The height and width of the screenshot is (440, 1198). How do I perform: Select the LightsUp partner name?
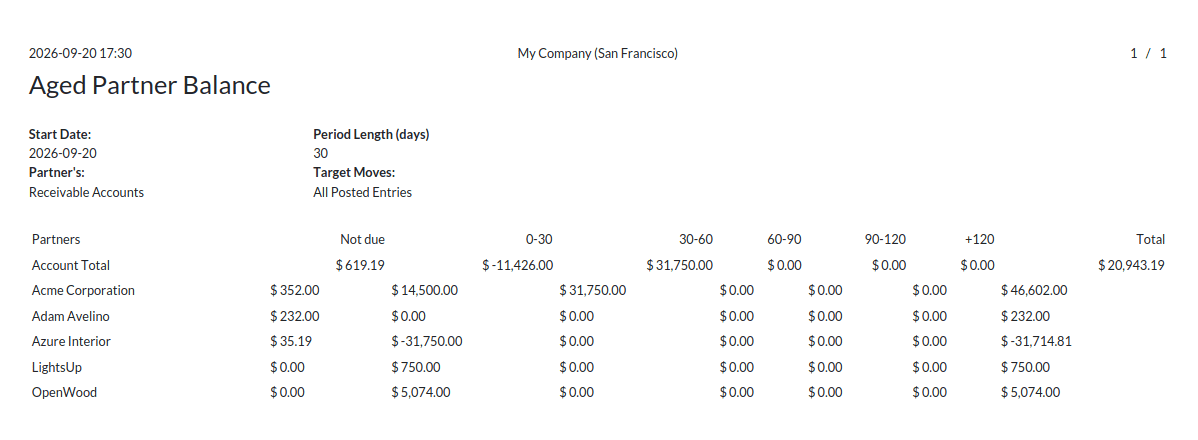(57, 367)
